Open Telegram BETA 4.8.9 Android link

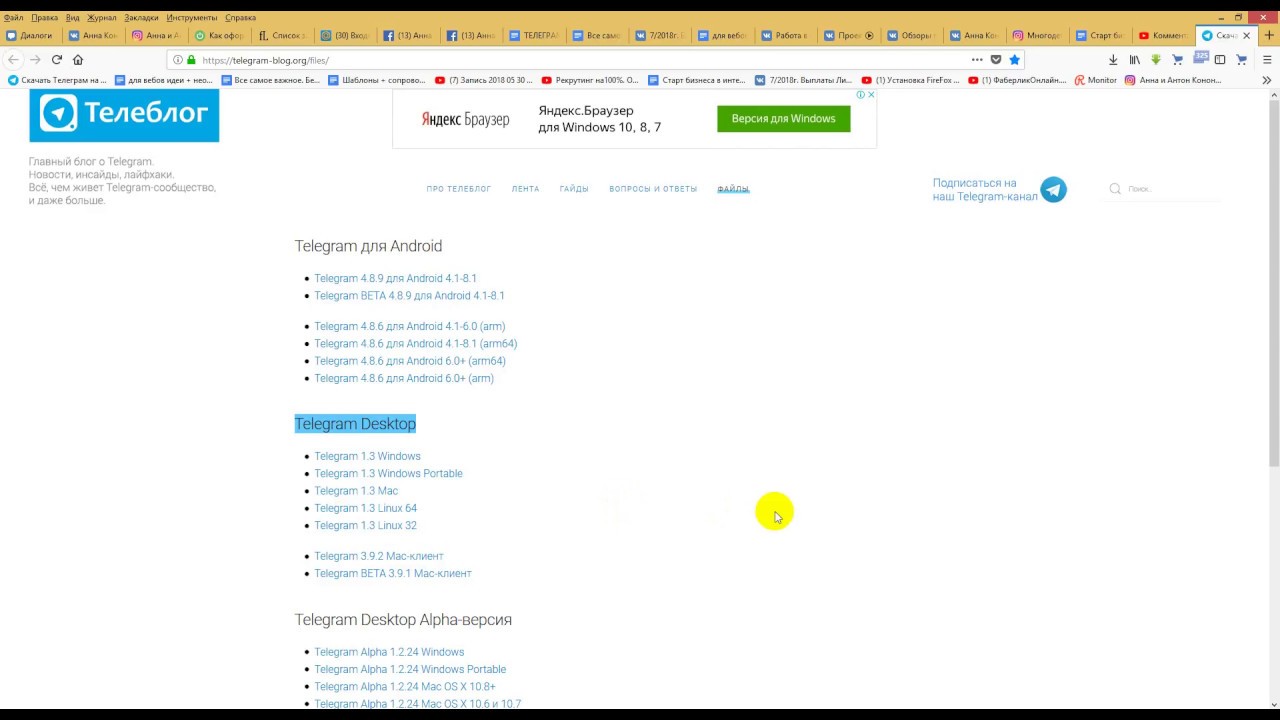coord(409,296)
